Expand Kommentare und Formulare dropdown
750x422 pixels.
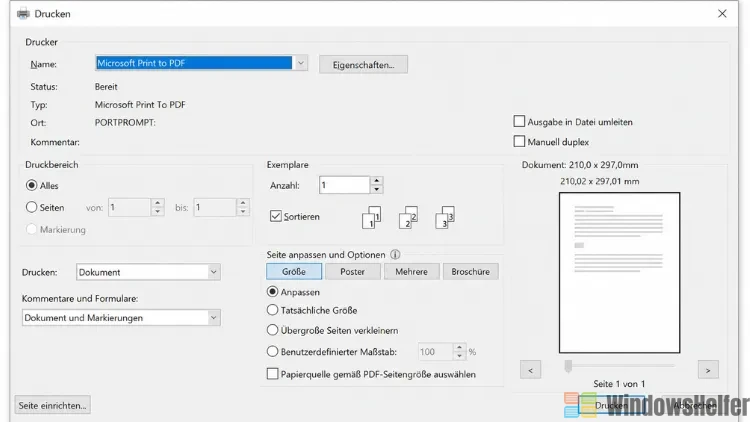213,318
